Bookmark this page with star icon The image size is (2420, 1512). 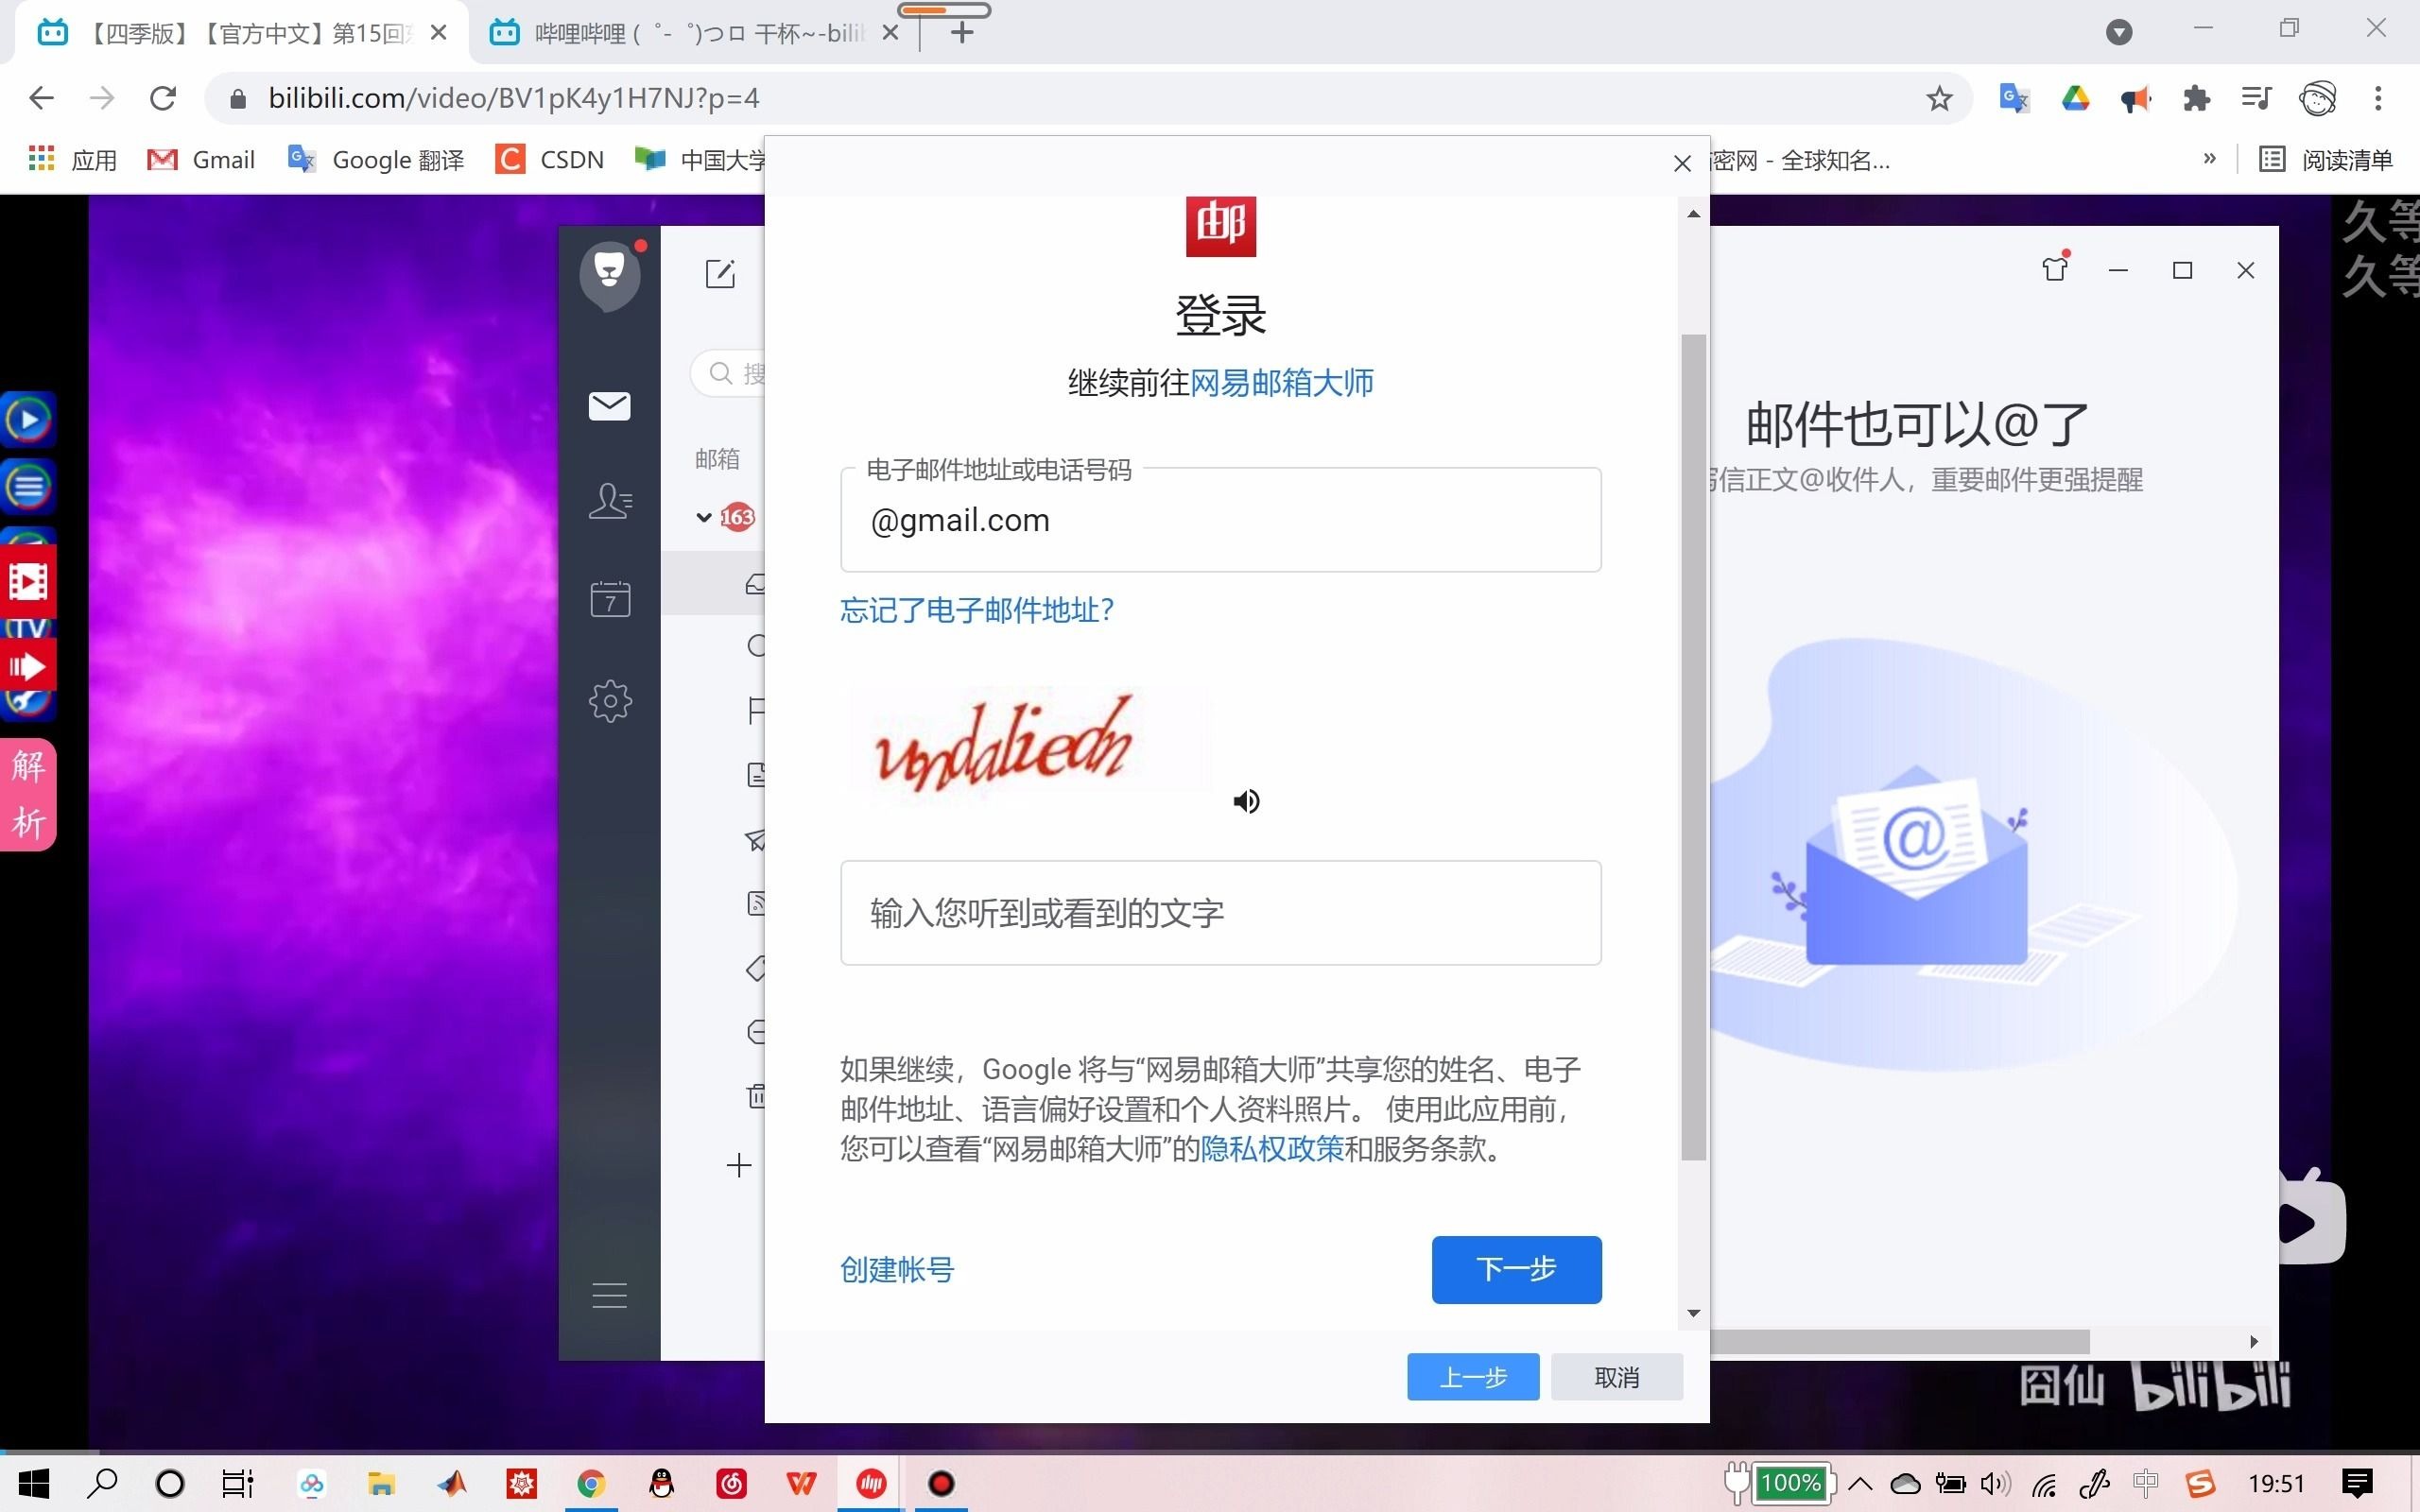tap(1939, 98)
